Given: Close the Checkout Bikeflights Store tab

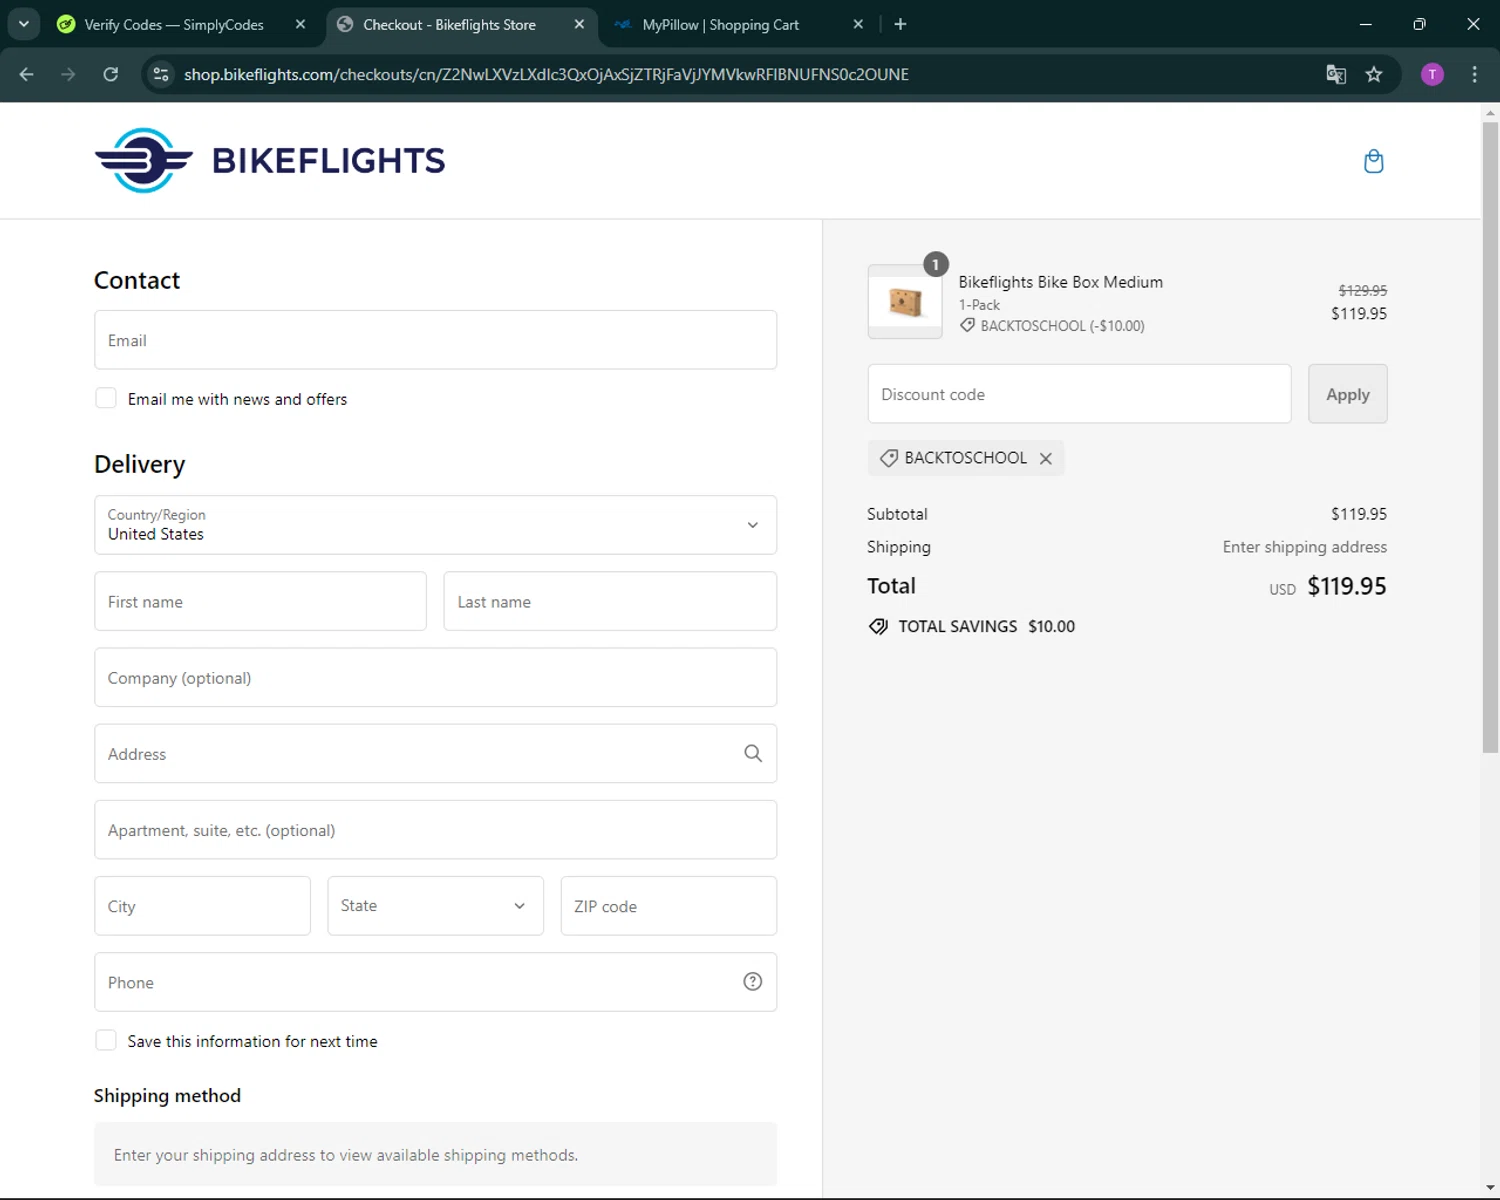Looking at the screenshot, I should [579, 24].
